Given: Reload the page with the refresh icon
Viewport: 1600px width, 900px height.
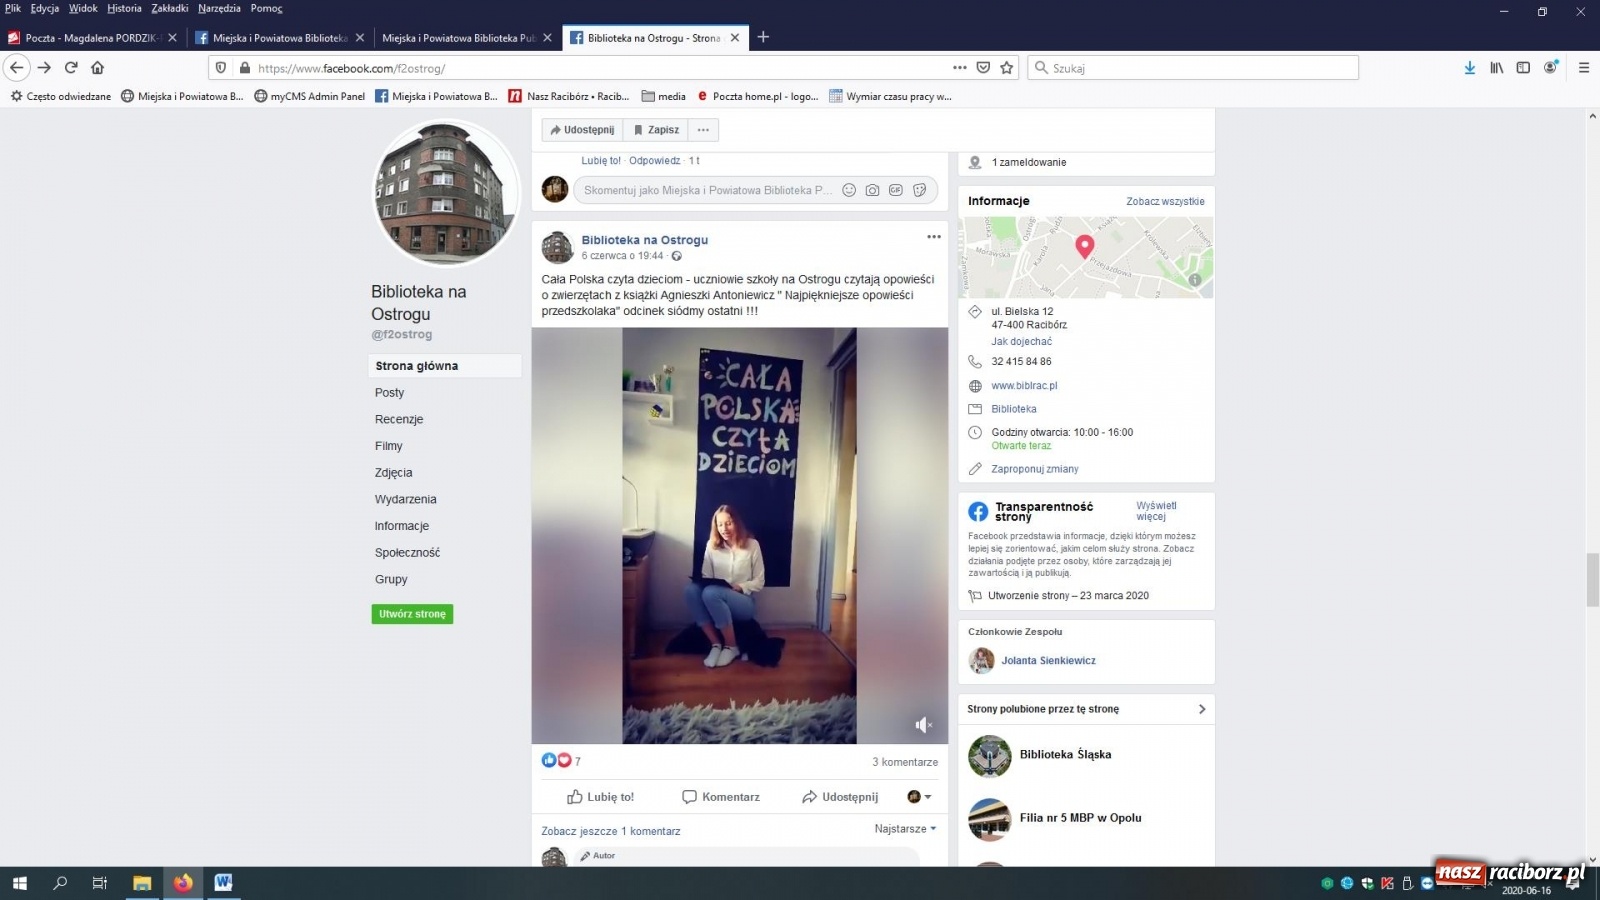Looking at the screenshot, I should [x=69, y=68].
